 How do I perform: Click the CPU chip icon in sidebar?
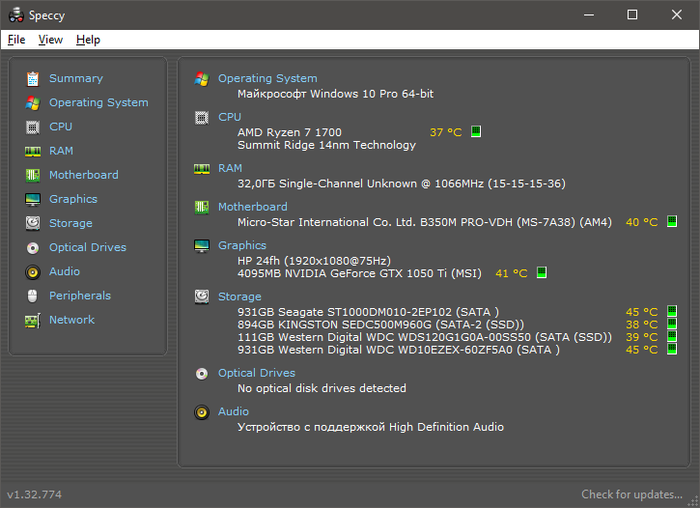[x=33, y=127]
